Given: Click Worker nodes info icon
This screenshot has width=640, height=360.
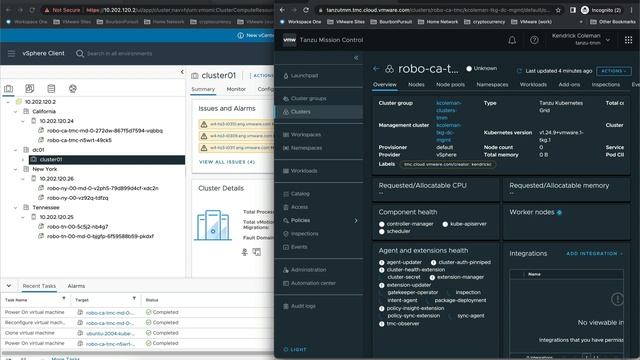Looking at the screenshot, I should tap(559, 212).
